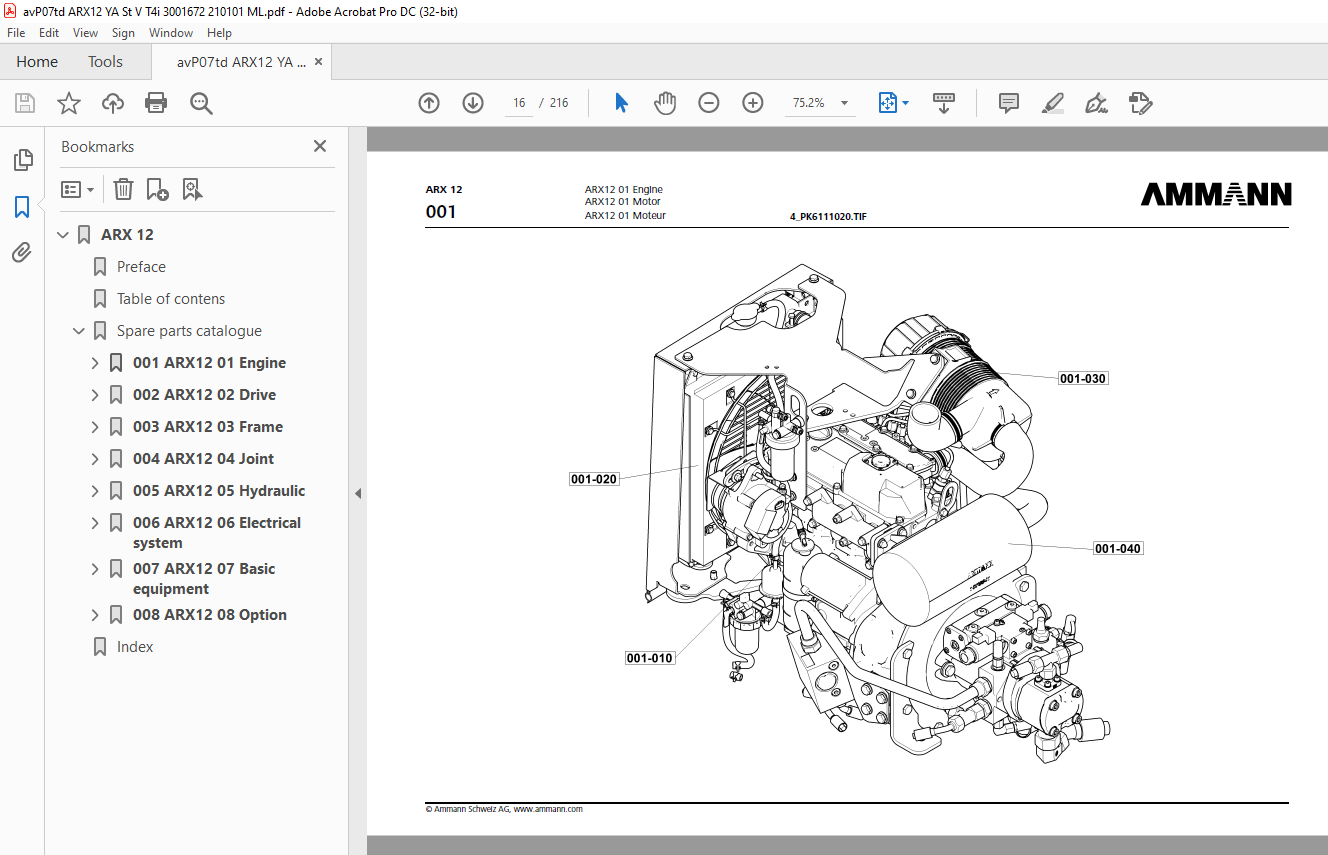The width and height of the screenshot is (1328, 855).
Task: Expand 008 ARX12 08 Option bookmark
Action: pos(95,615)
